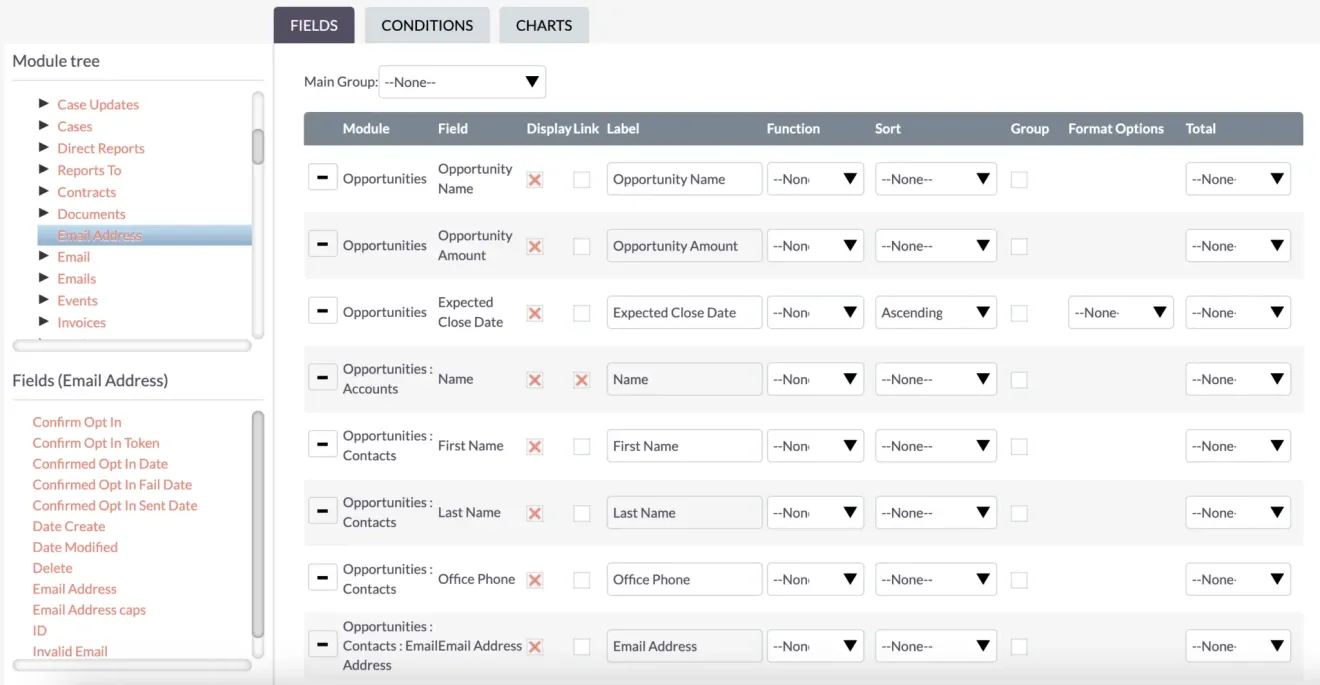Change the Ascending sort dropdown for Expected Close Date

[x=935, y=312]
